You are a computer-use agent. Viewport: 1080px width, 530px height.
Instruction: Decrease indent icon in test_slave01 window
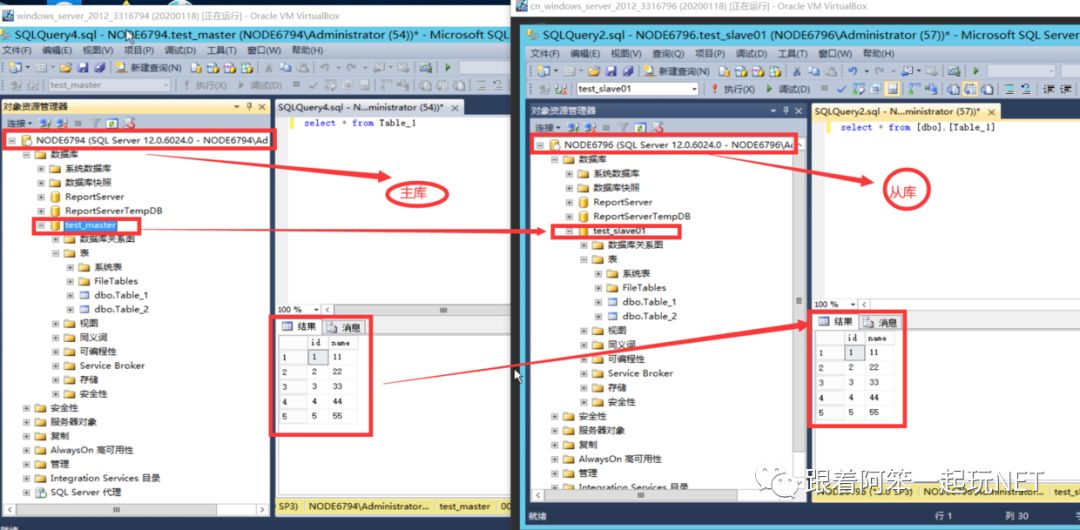pyautogui.click(x=1048, y=89)
